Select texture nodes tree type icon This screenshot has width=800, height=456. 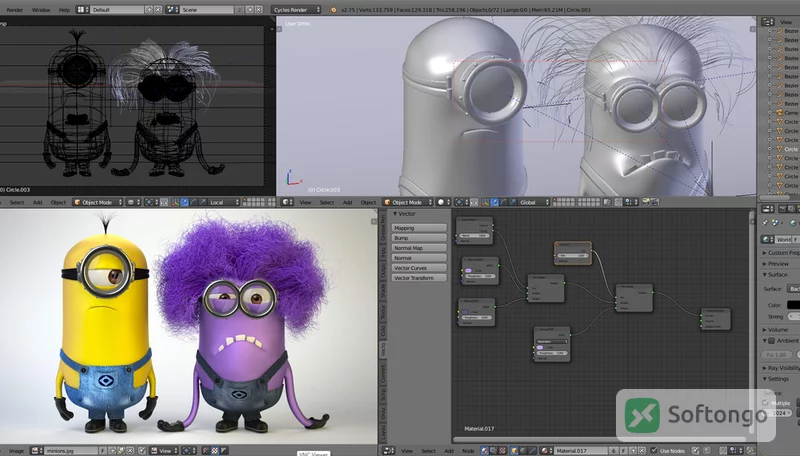(503, 451)
